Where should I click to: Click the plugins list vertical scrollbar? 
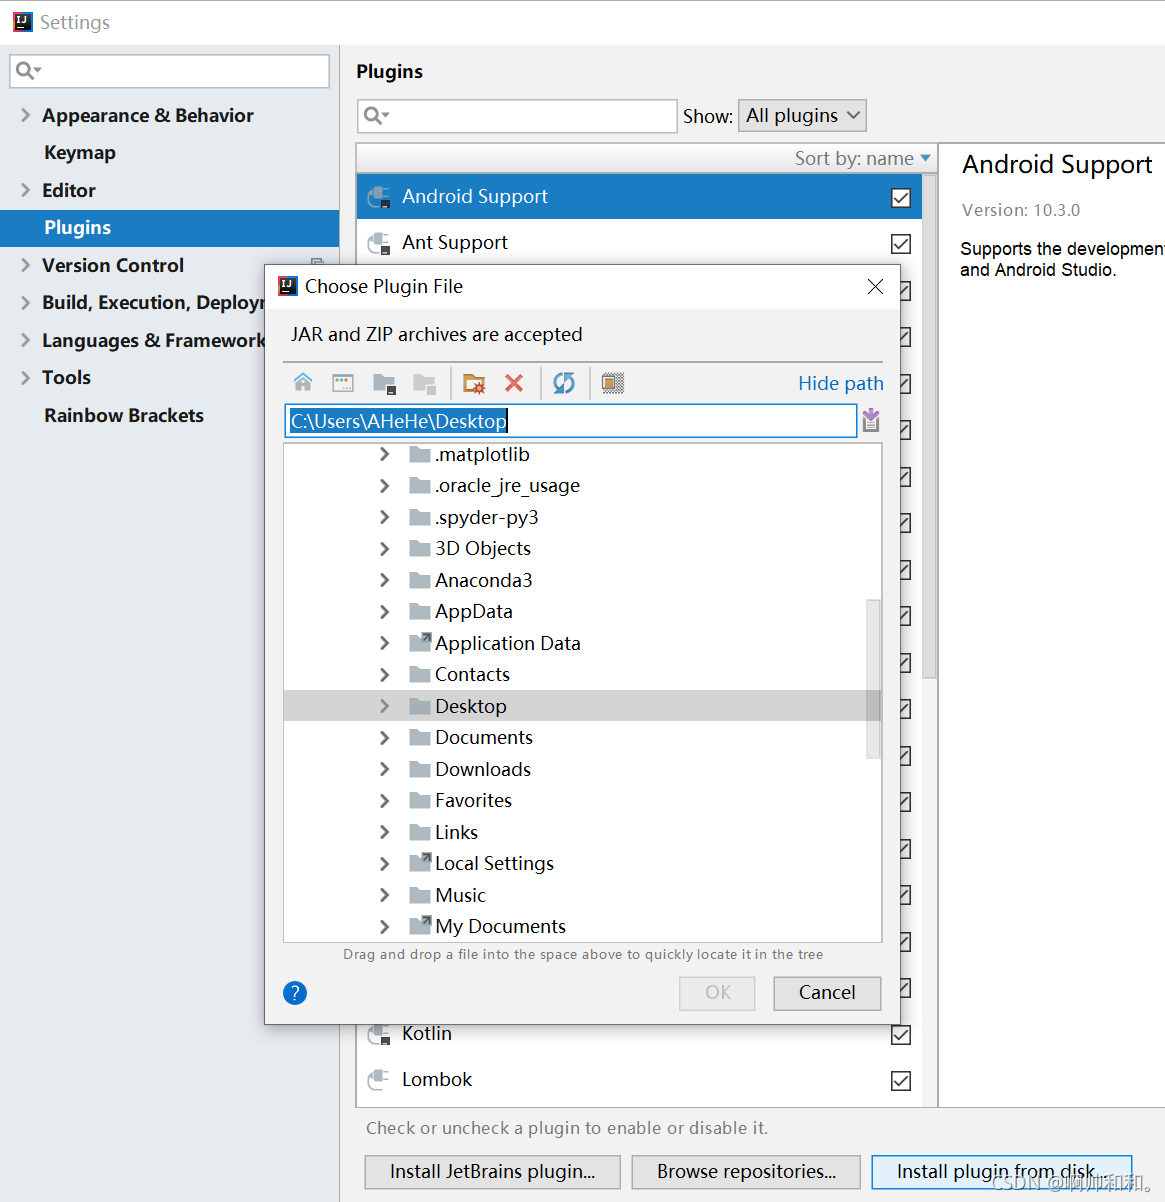coord(930,427)
